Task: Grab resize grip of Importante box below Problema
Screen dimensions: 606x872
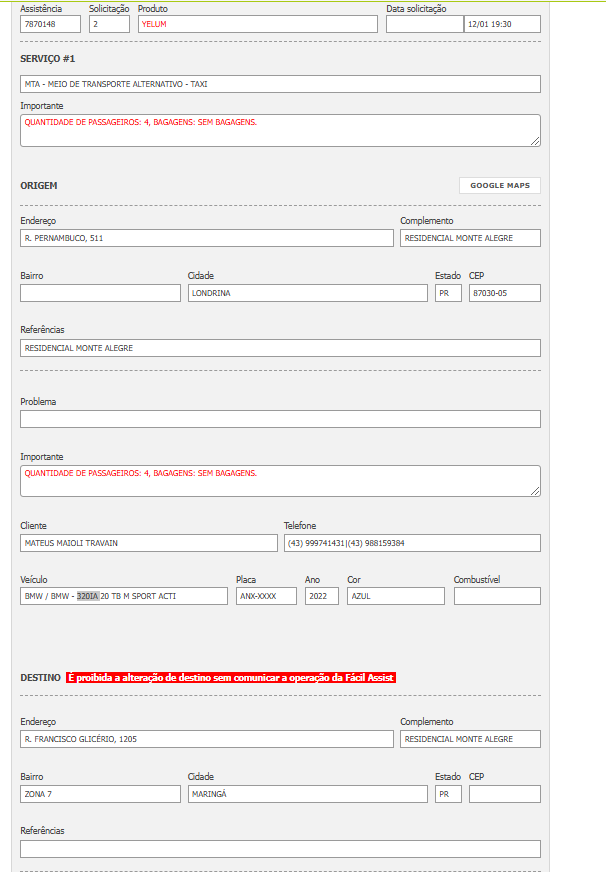Action: 535,491
